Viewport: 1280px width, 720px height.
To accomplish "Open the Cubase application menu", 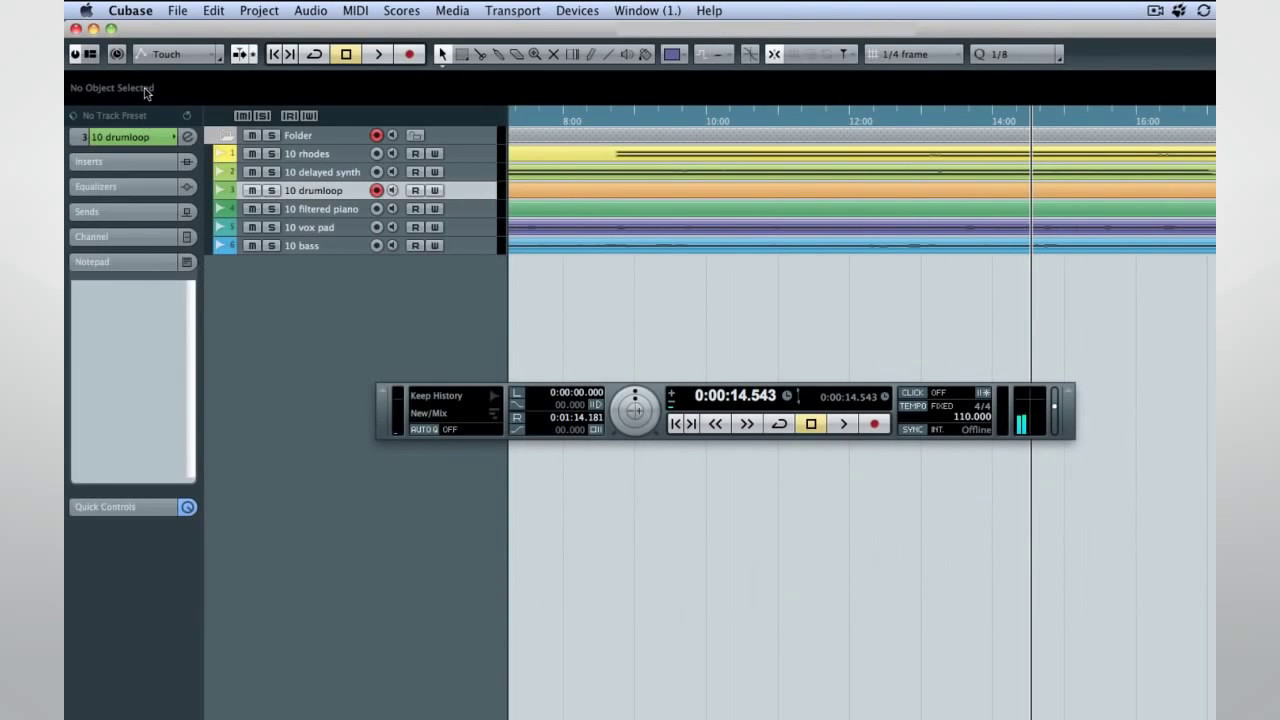I will pos(130,10).
